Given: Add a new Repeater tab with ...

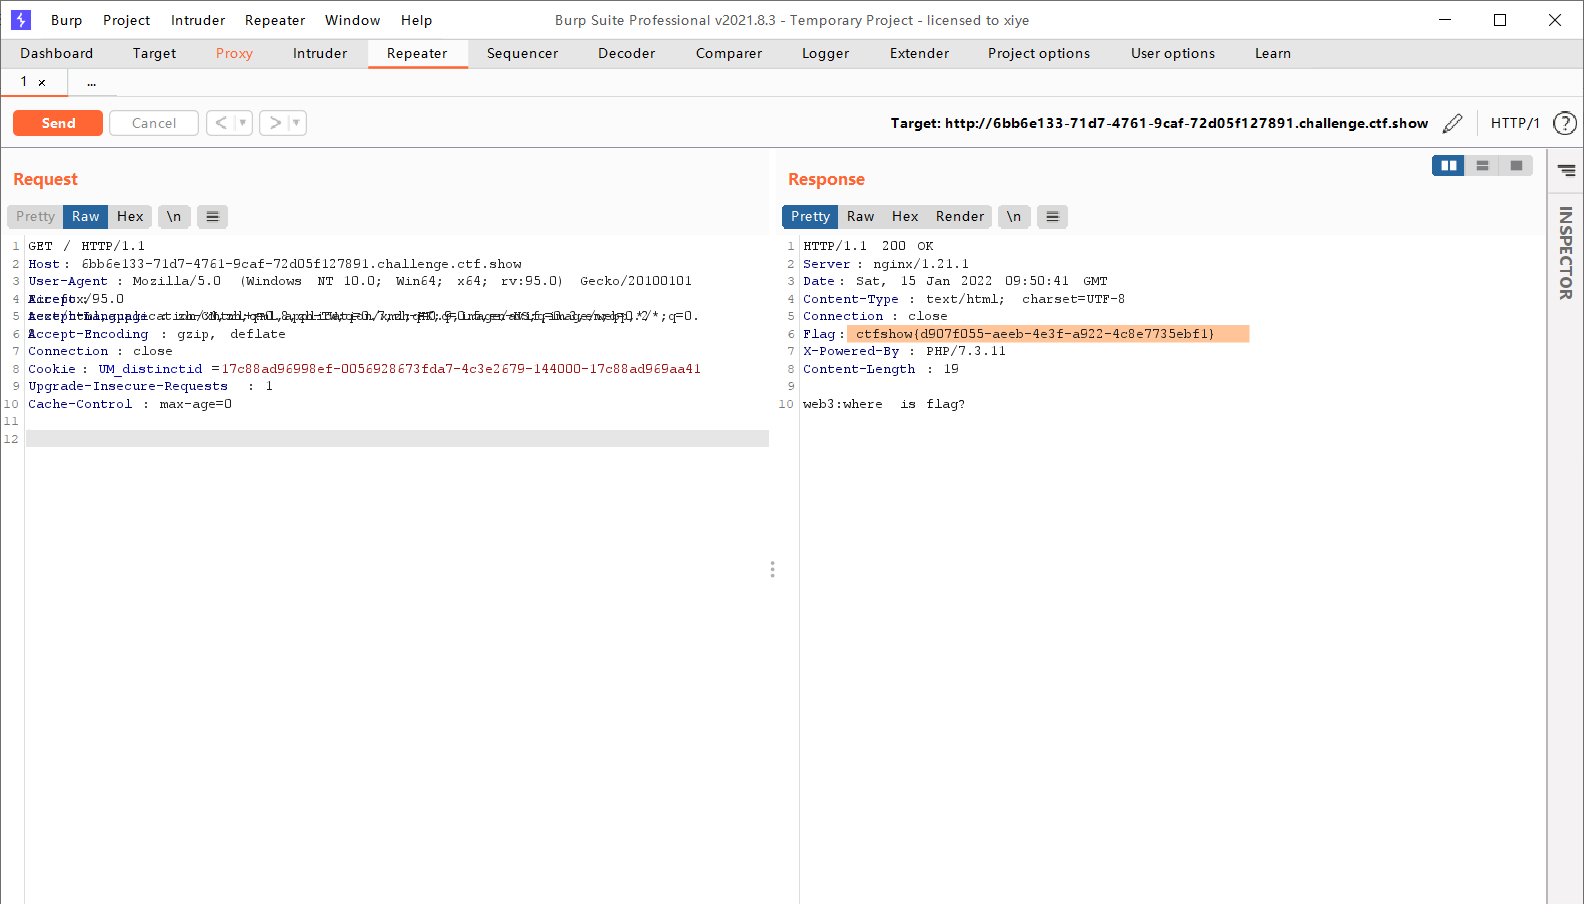Looking at the screenshot, I should 91,83.
